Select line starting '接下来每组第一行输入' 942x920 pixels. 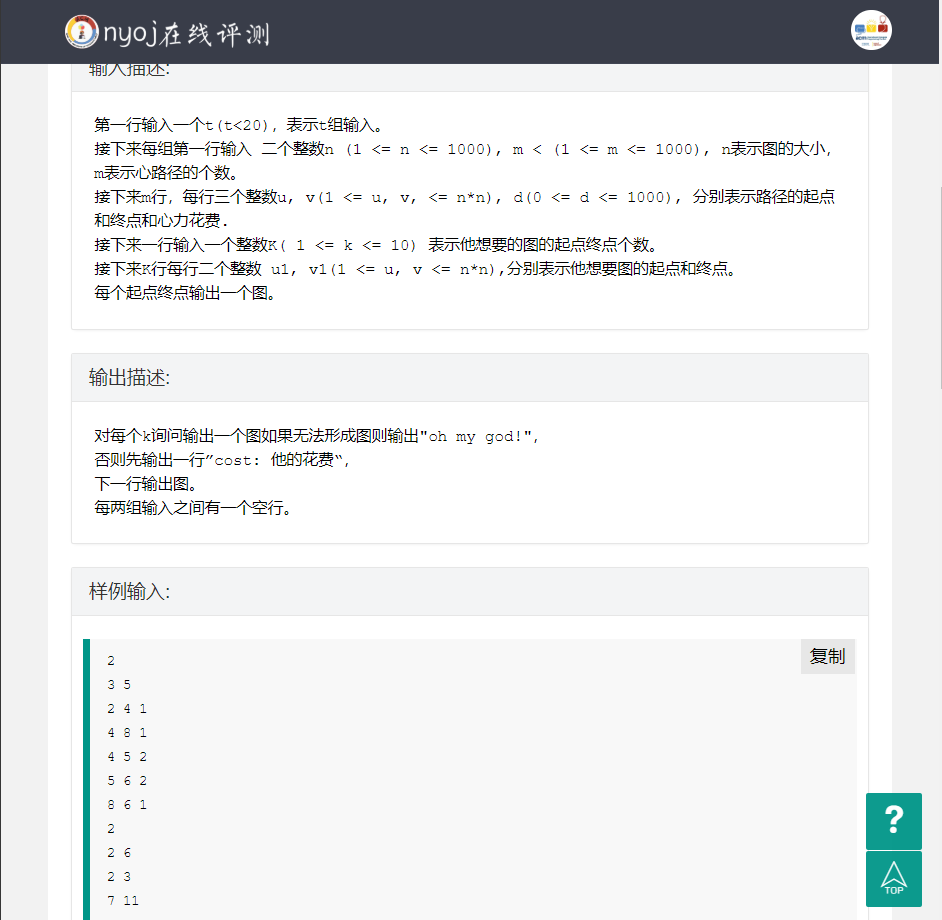pos(463,149)
